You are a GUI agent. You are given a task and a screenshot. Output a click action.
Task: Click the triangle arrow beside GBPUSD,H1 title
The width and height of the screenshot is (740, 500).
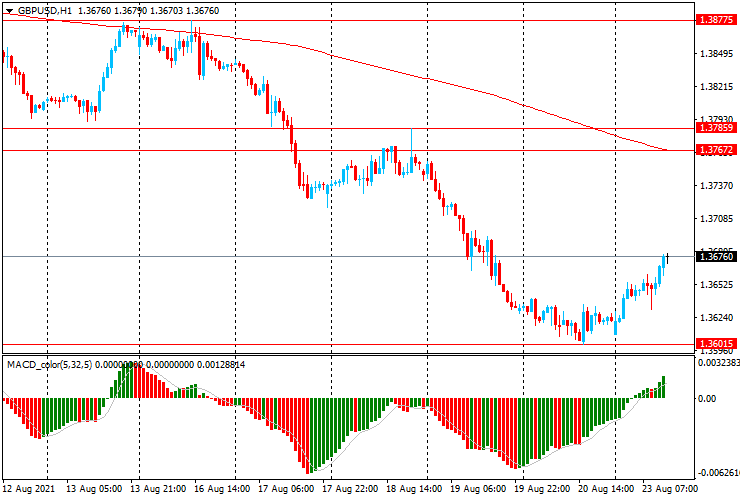click(x=9, y=11)
